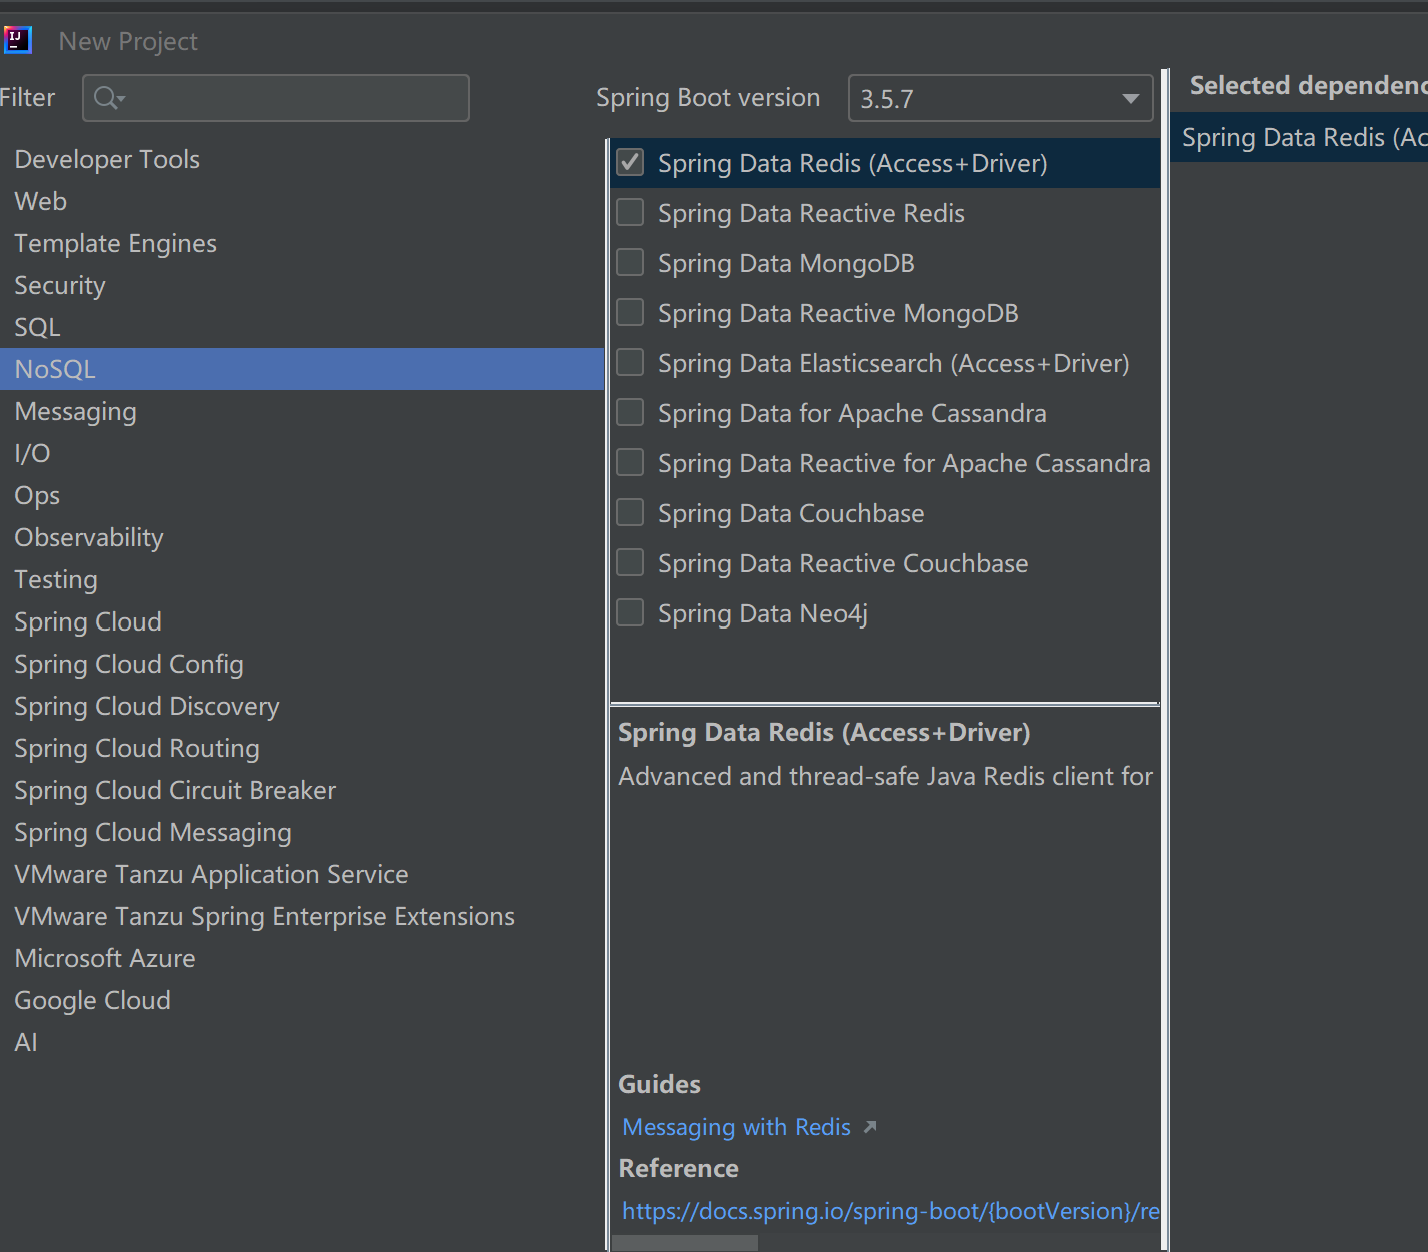Select the NoSQL category
This screenshot has width=1428, height=1252.
click(302, 369)
